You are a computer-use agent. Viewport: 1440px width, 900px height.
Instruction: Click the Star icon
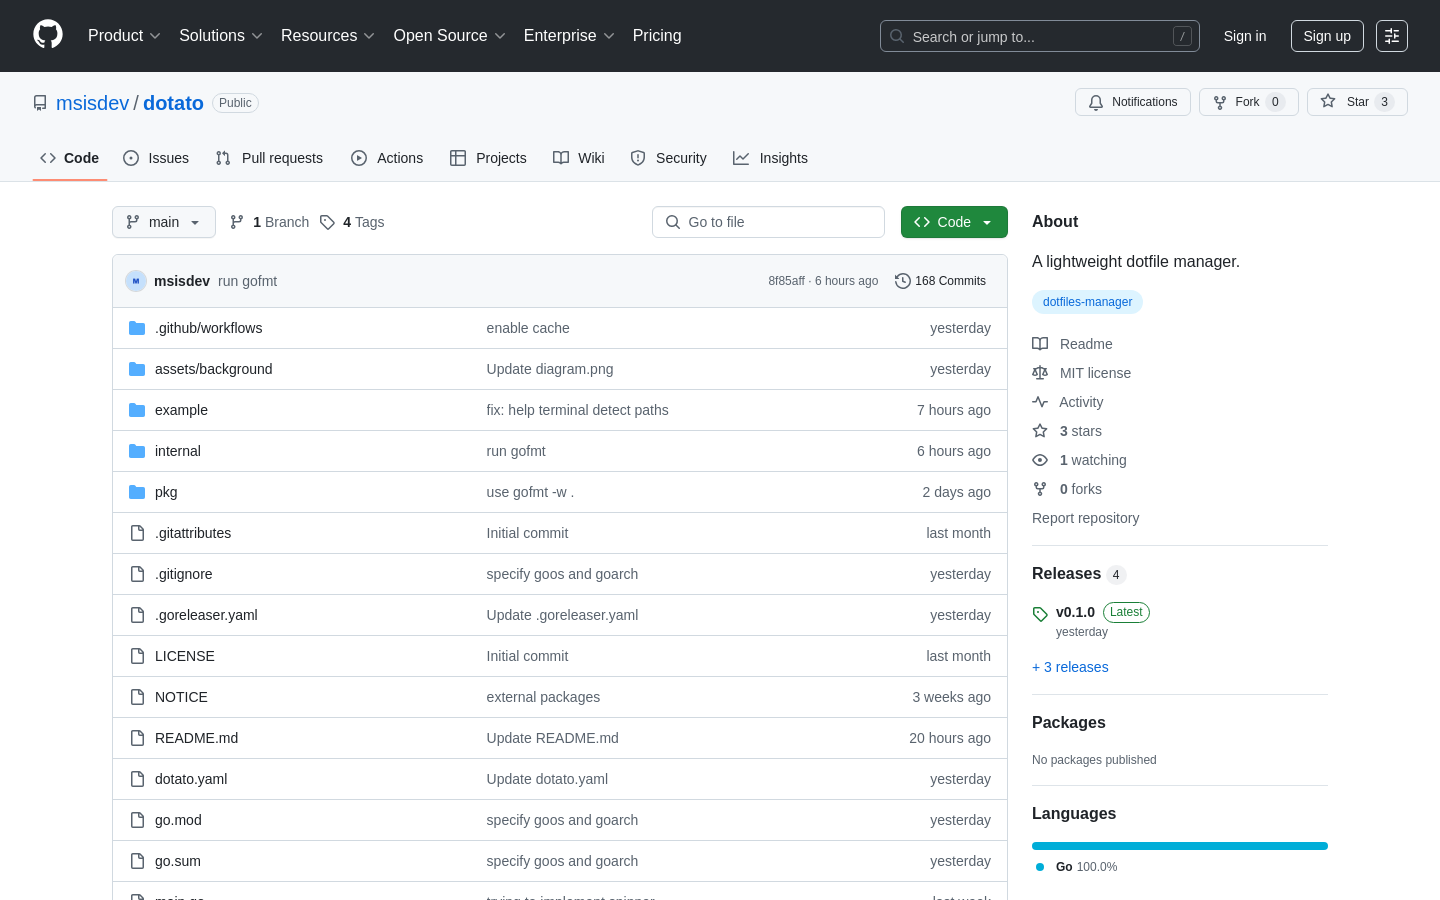click(x=1328, y=101)
